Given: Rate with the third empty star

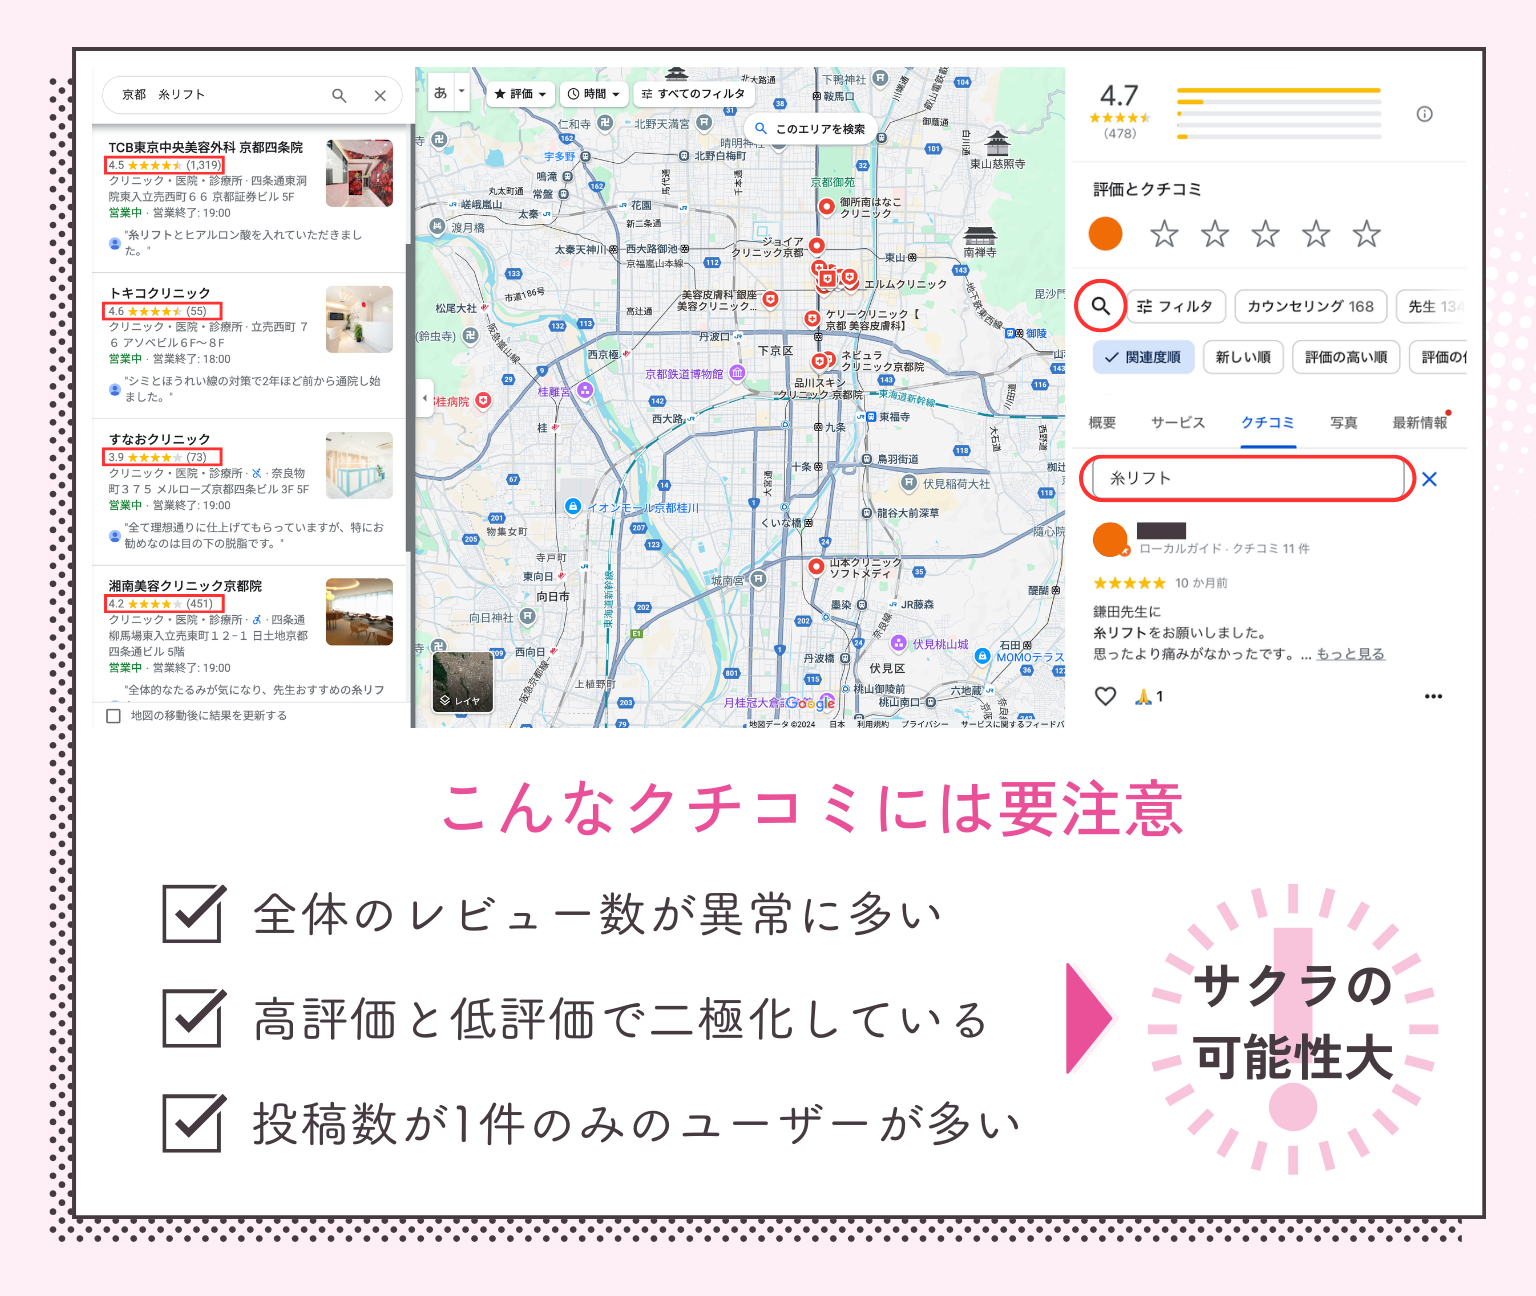Looking at the screenshot, I should (x=1266, y=234).
